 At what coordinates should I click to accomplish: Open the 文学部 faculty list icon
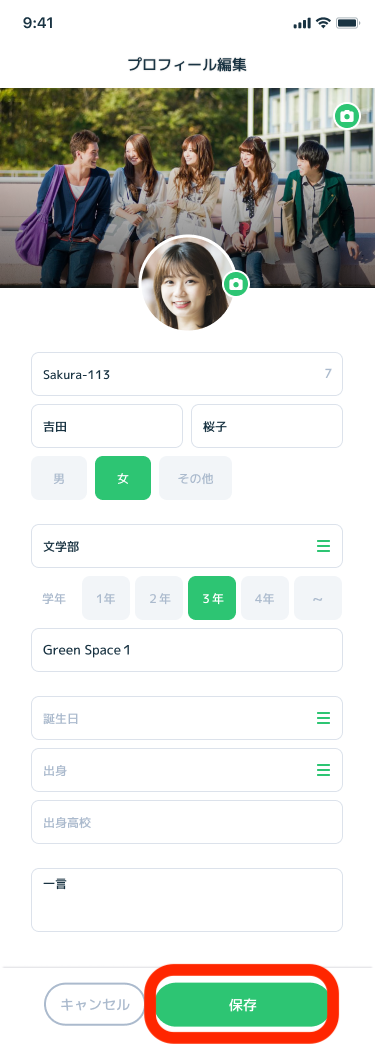tap(323, 546)
